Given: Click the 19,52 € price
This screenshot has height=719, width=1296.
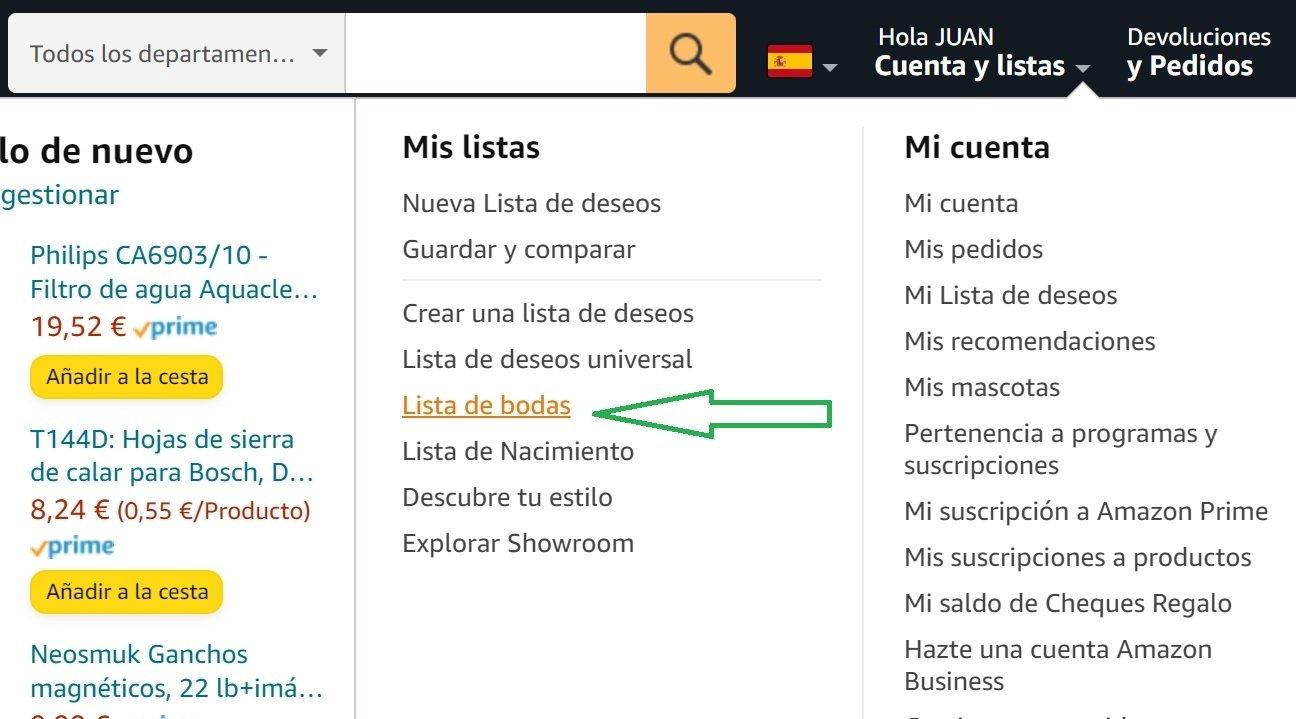Looking at the screenshot, I should 78,326.
